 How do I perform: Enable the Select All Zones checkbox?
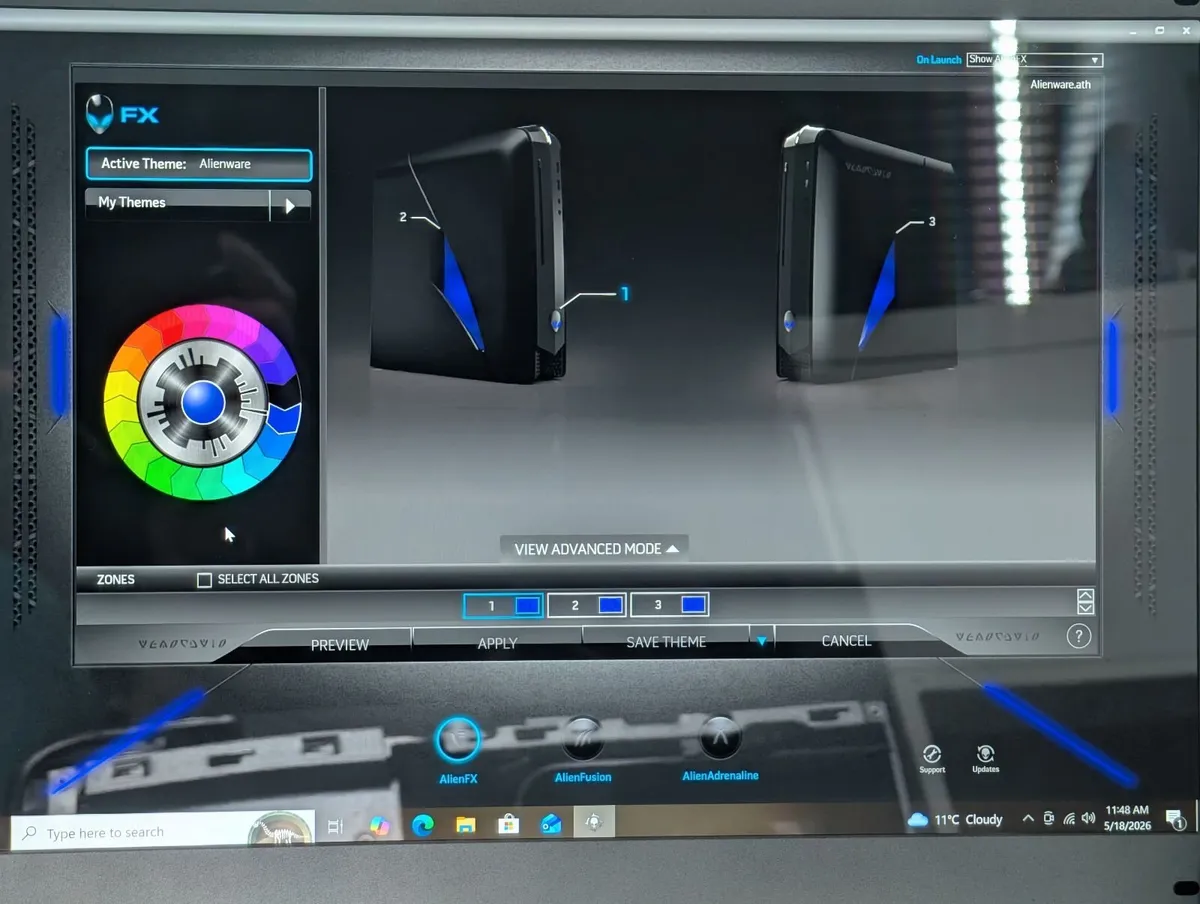click(x=204, y=580)
